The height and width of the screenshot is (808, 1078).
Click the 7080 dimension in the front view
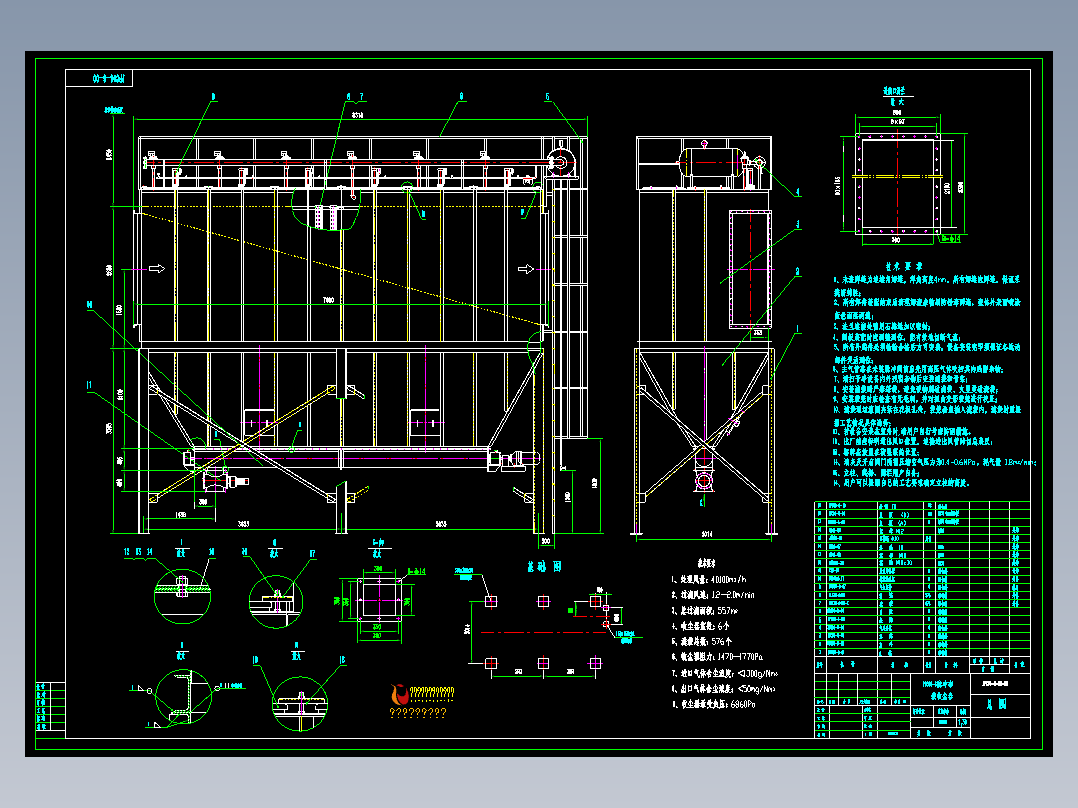329,300
